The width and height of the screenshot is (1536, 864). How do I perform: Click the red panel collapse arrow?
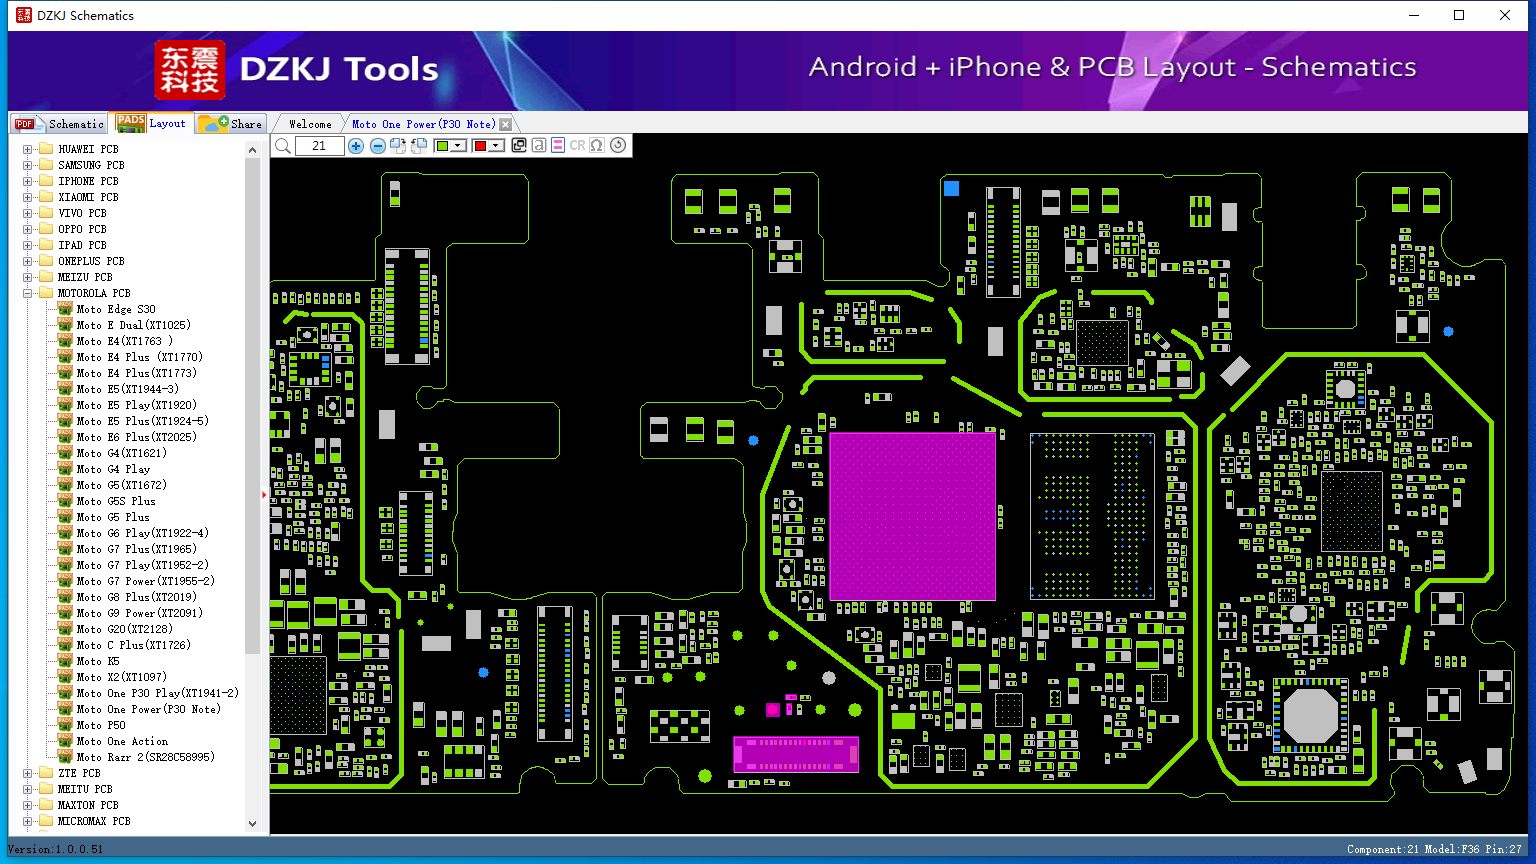click(x=265, y=494)
